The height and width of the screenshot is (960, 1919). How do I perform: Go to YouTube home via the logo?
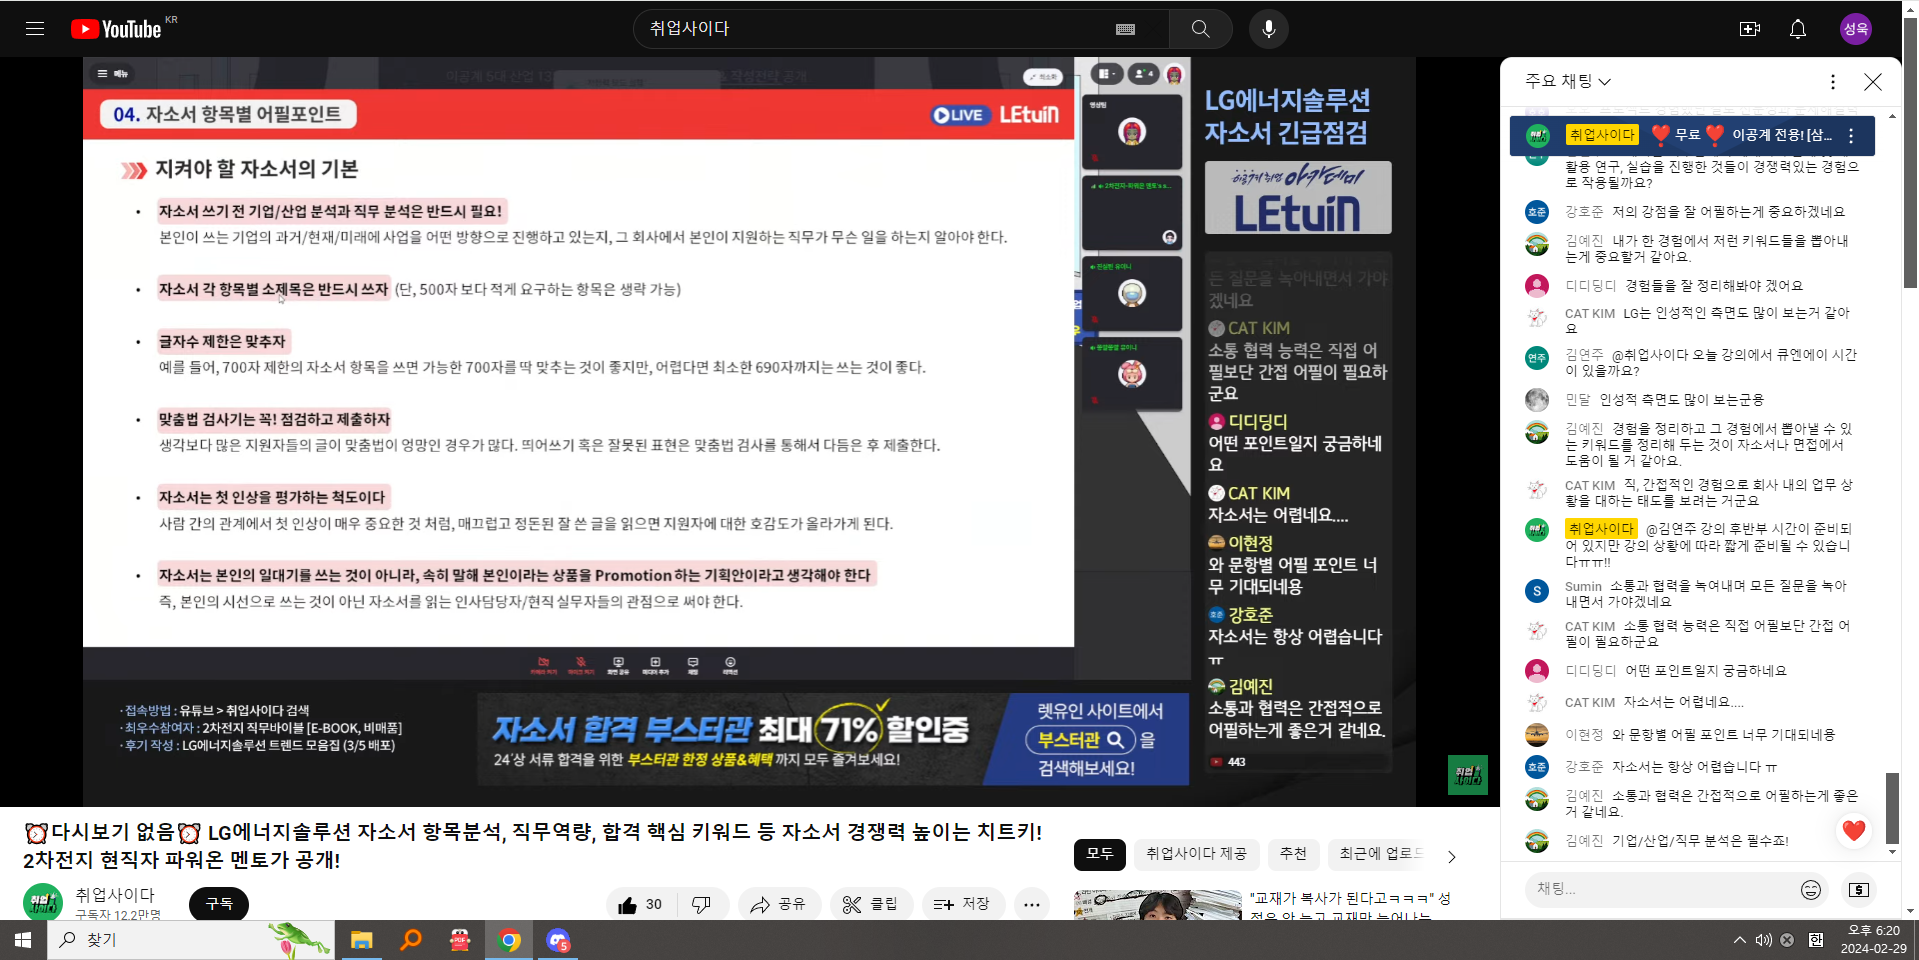116,29
